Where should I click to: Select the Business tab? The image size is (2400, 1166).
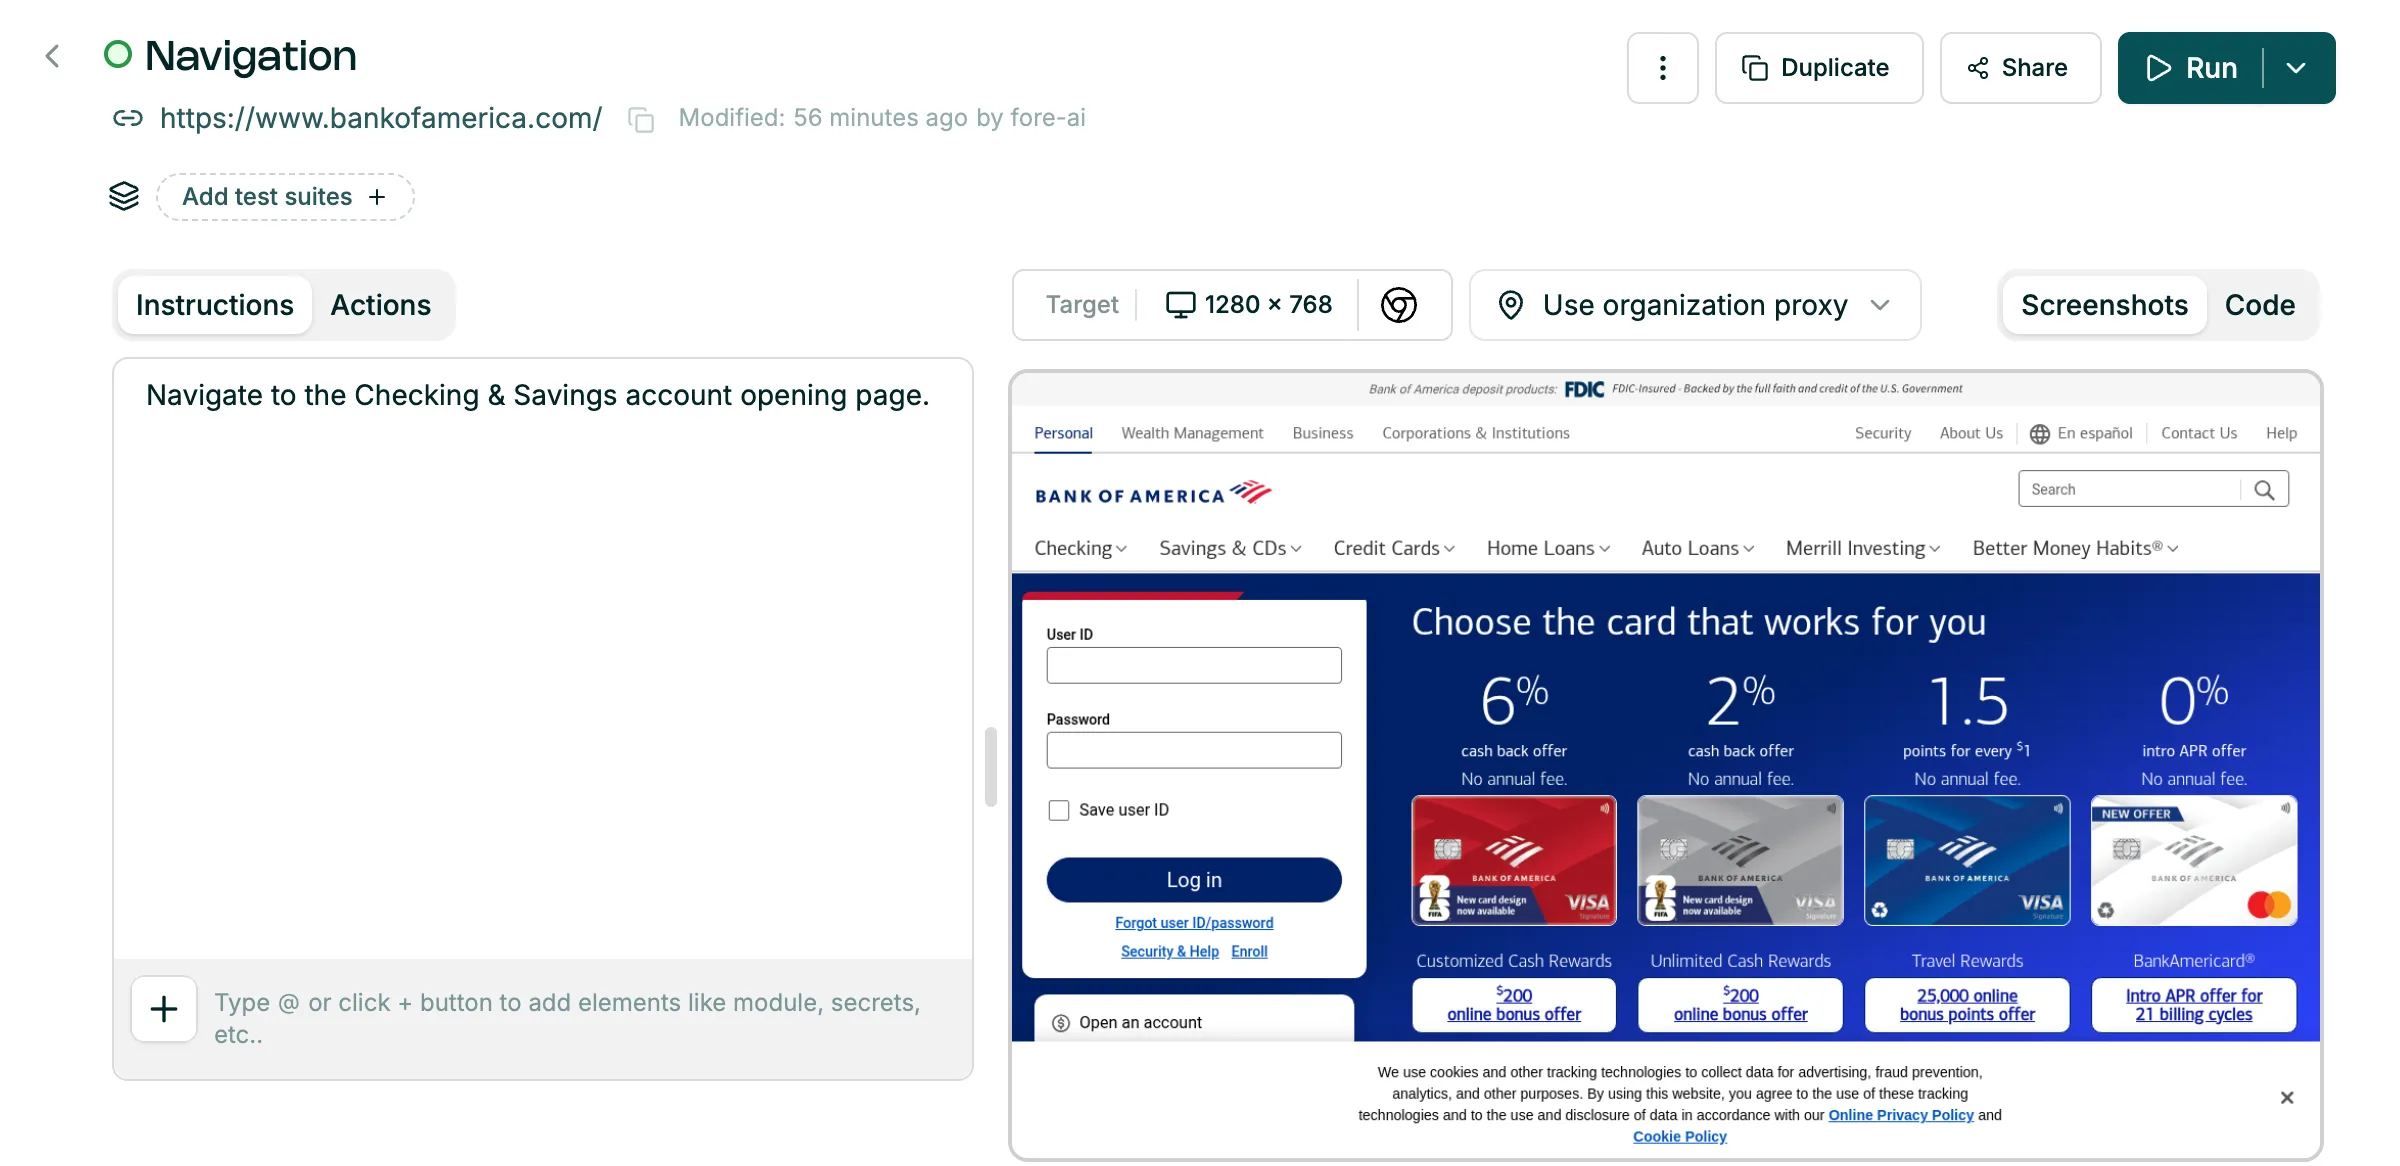click(x=1322, y=433)
